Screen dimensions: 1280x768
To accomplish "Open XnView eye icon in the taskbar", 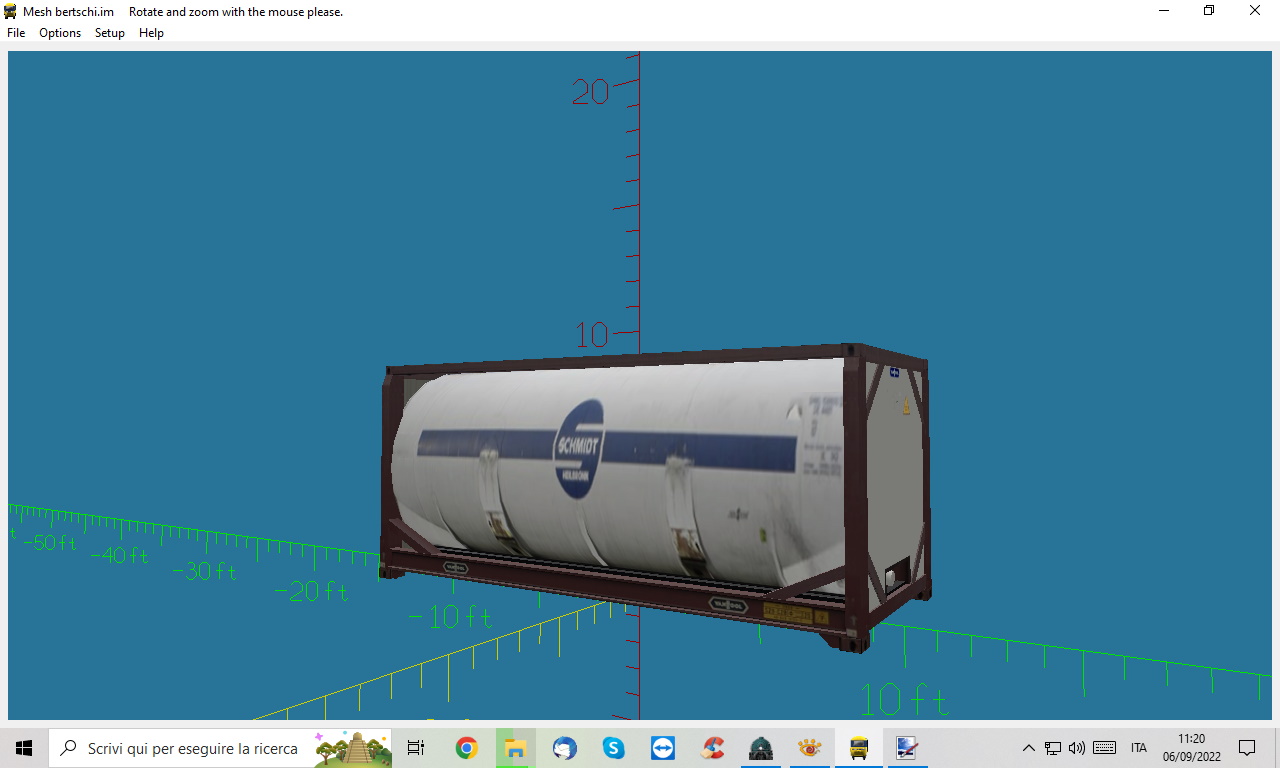I will click(x=809, y=748).
